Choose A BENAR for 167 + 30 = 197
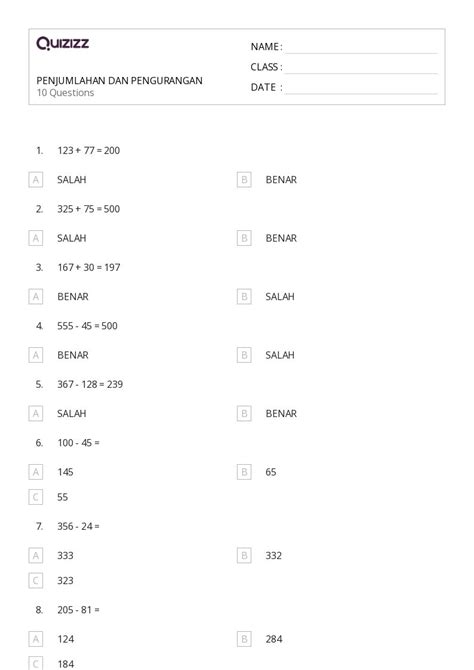The width and height of the screenshot is (474, 670). click(35, 297)
